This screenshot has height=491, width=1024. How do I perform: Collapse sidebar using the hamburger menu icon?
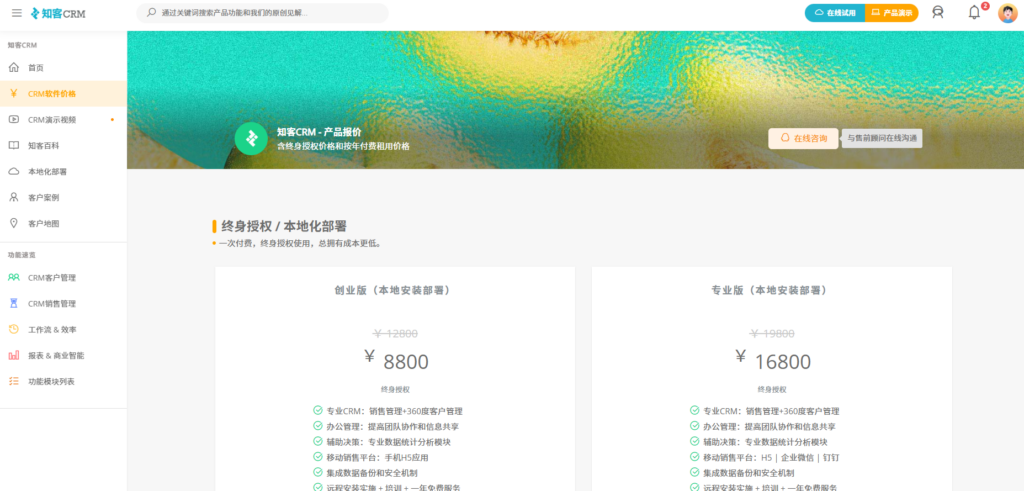(x=16, y=13)
